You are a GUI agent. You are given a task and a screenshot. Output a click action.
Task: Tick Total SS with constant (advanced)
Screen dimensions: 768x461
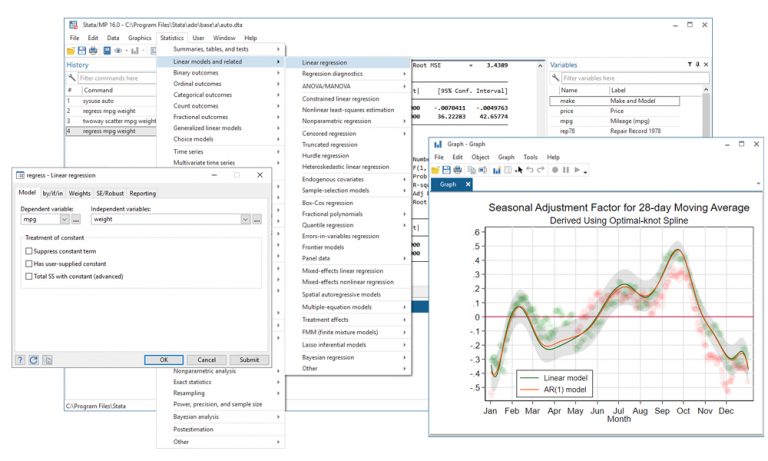pyautogui.click(x=28, y=276)
